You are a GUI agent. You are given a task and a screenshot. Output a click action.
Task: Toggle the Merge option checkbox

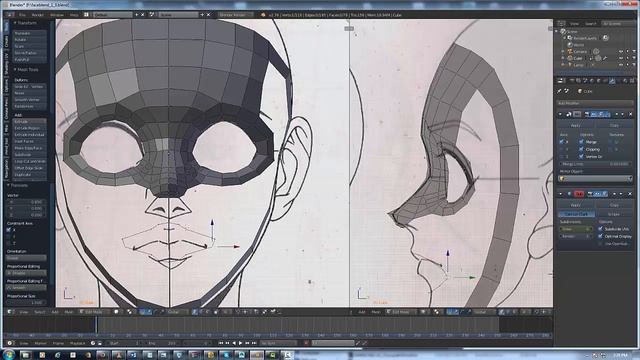[581, 142]
